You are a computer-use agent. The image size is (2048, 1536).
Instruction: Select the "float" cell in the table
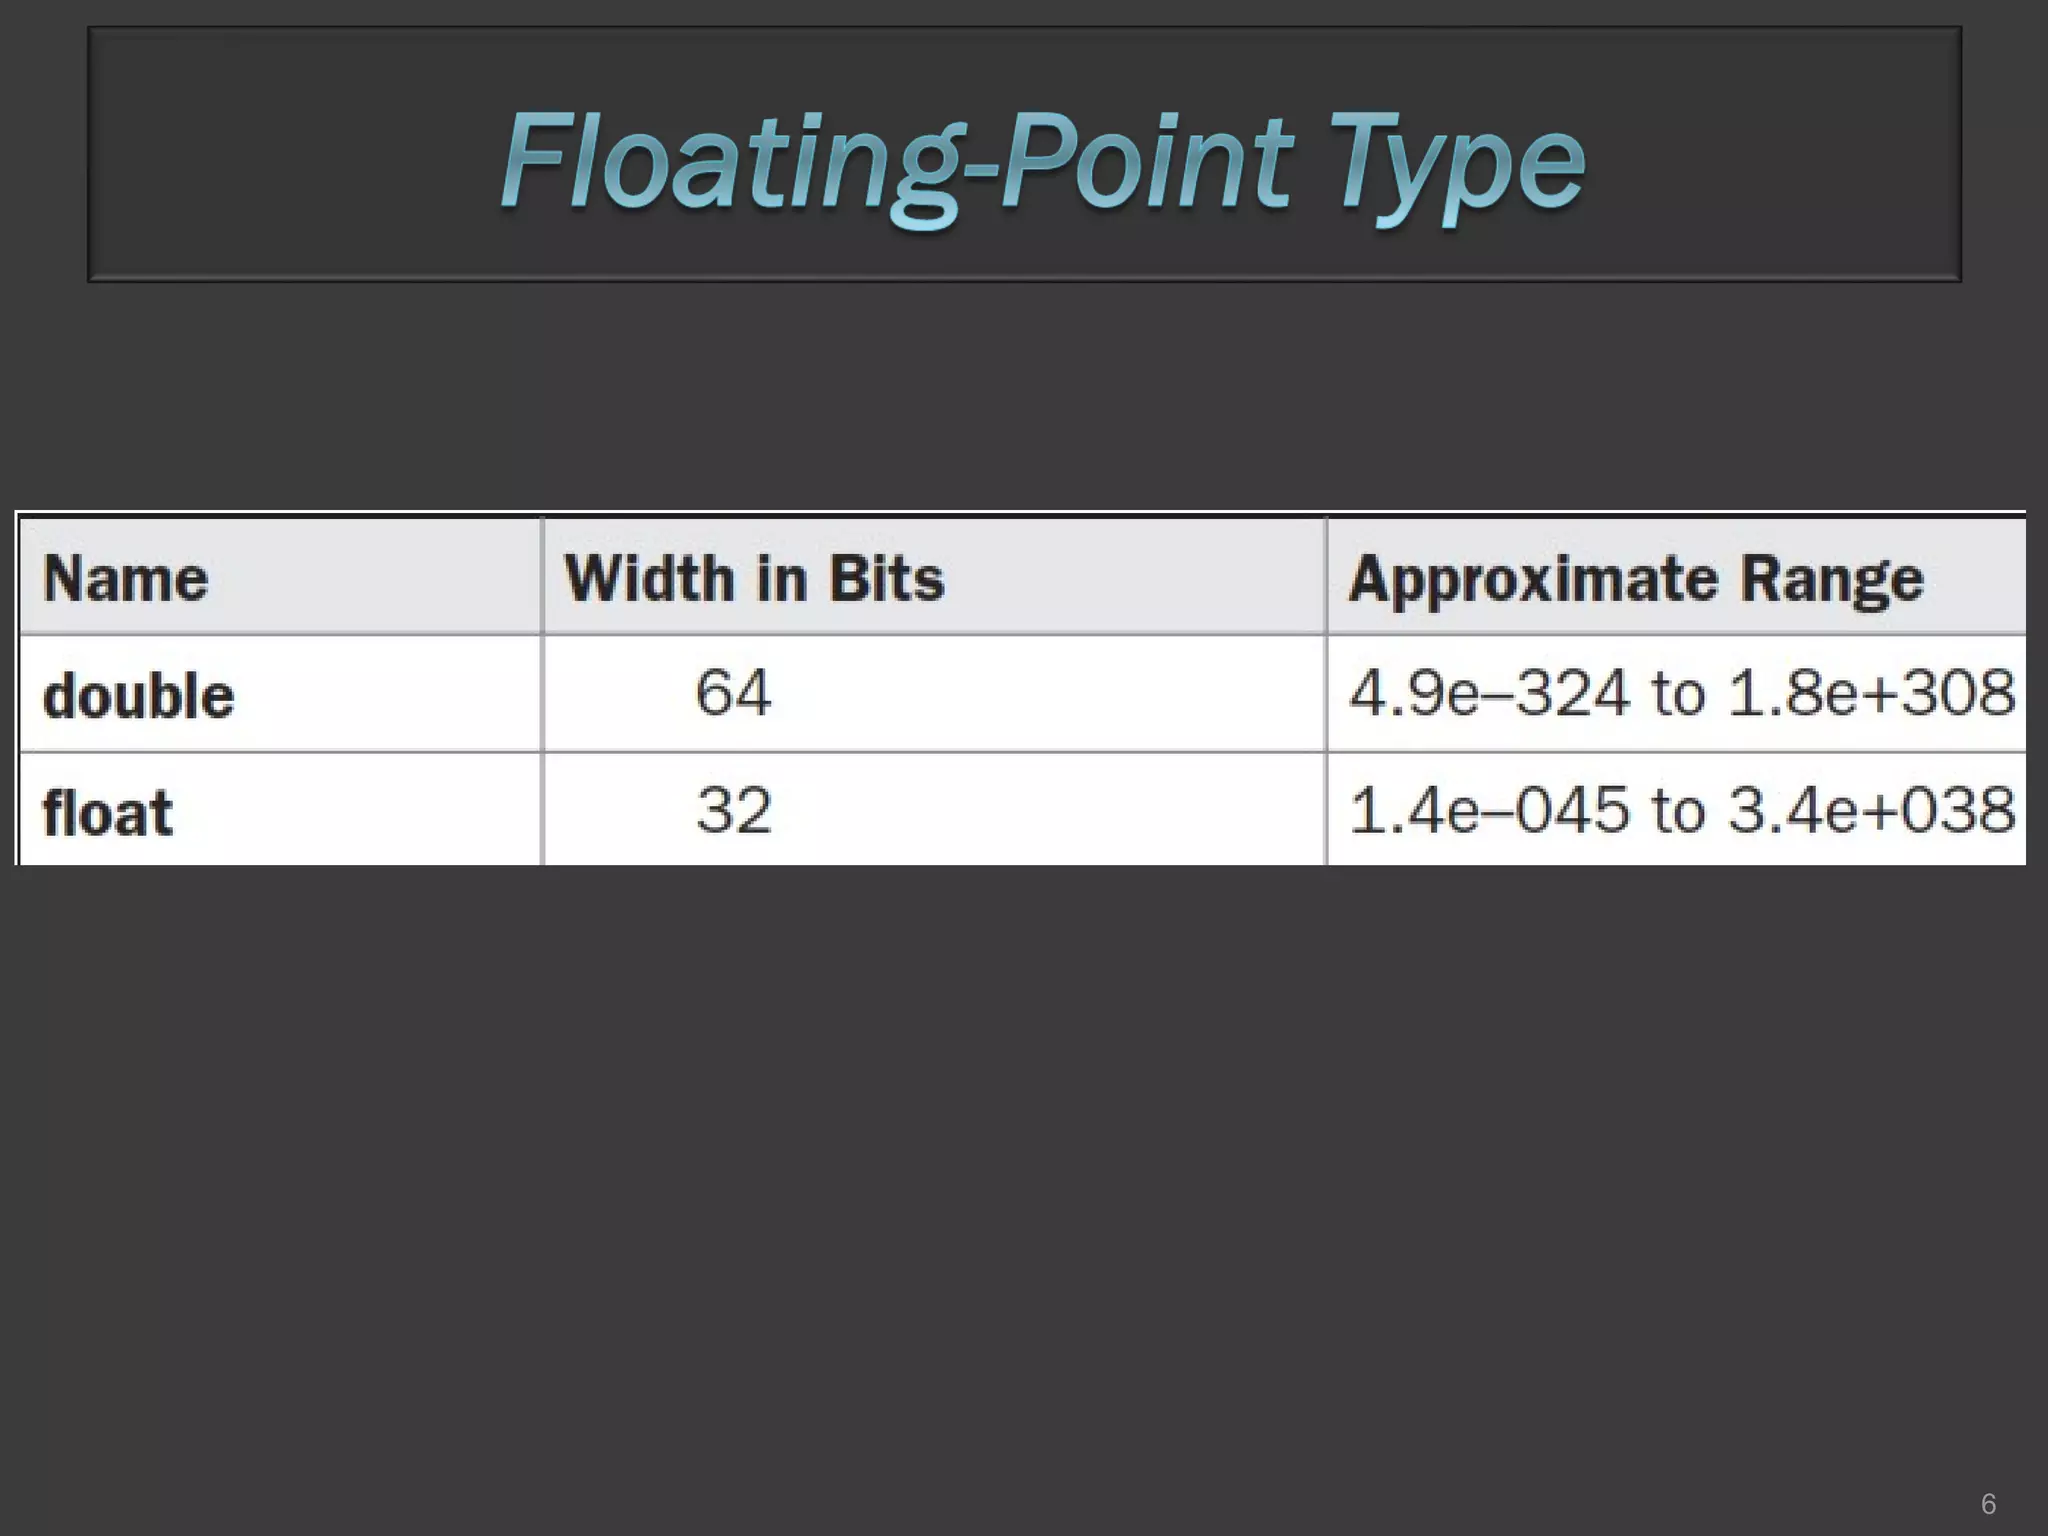coord(108,812)
